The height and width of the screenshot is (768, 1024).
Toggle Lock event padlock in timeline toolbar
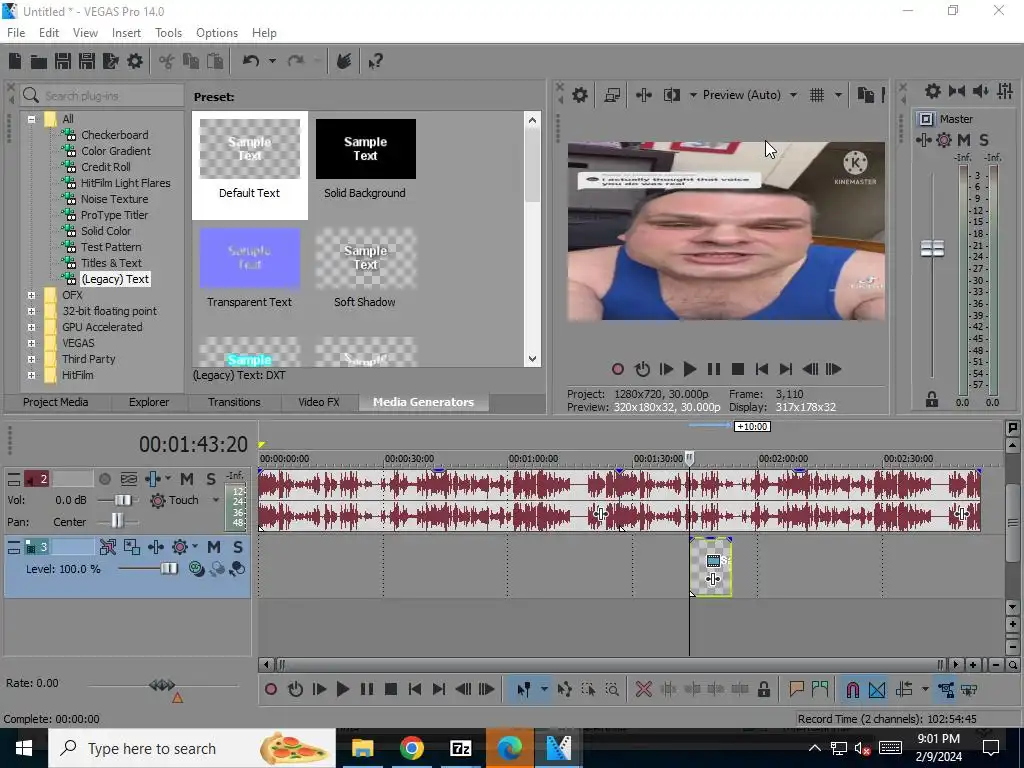tap(763, 689)
